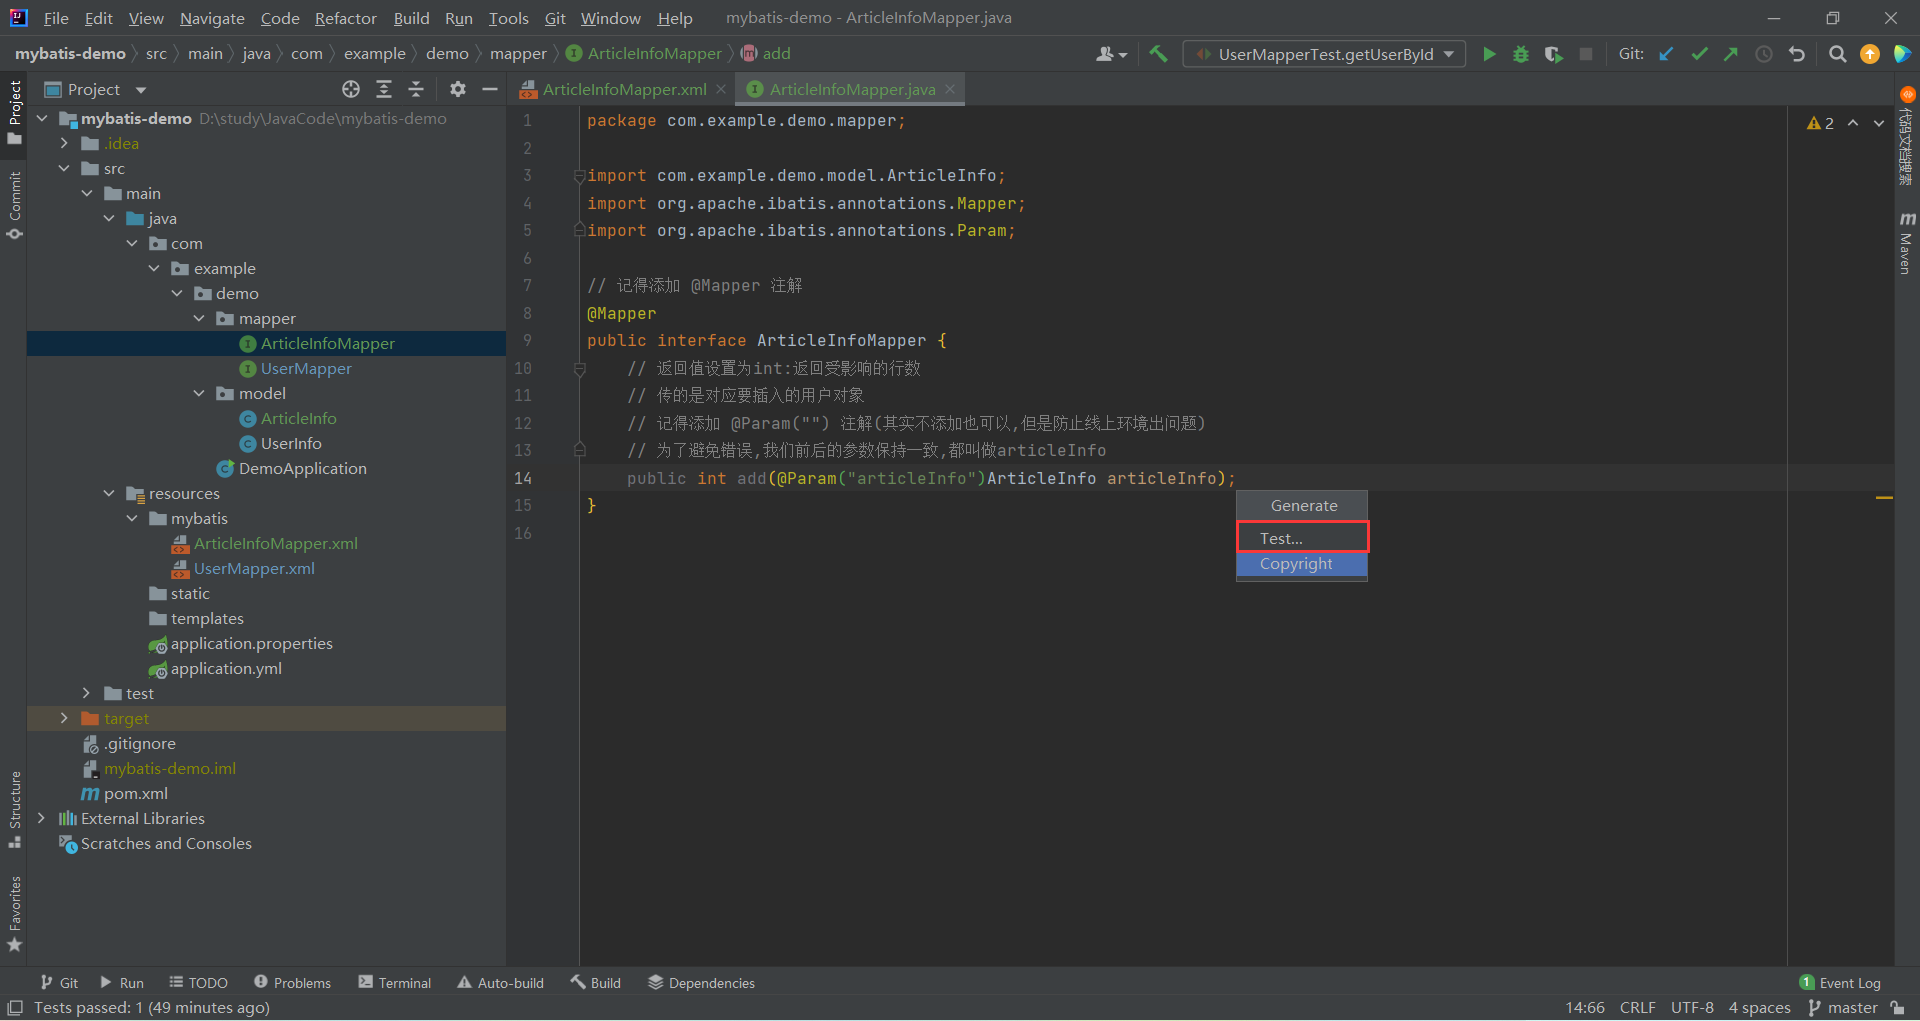Open Dependencies tool window
The width and height of the screenshot is (1920, 1021).
tap(701, 983)
